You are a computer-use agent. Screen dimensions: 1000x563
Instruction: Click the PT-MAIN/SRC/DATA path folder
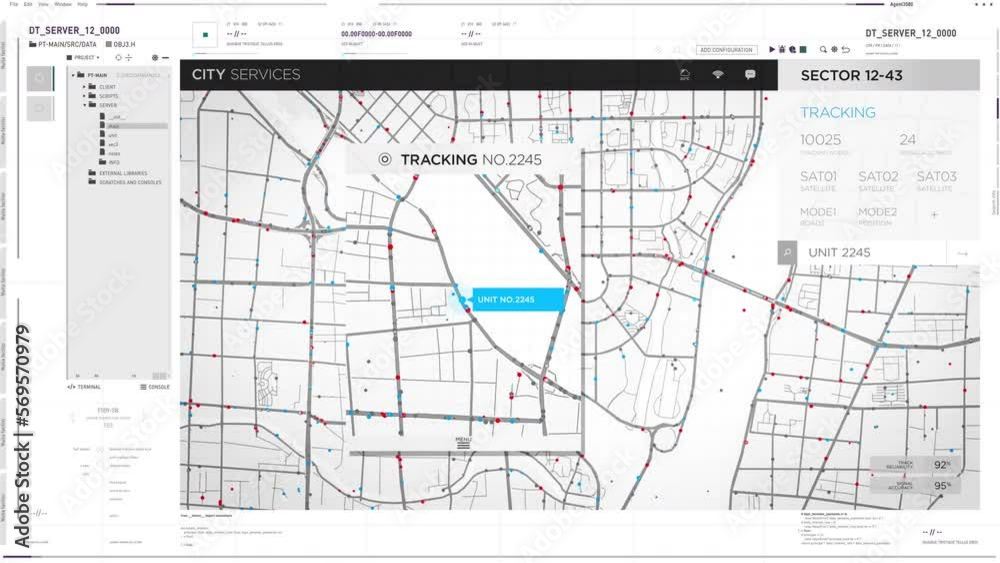[62, 45]
